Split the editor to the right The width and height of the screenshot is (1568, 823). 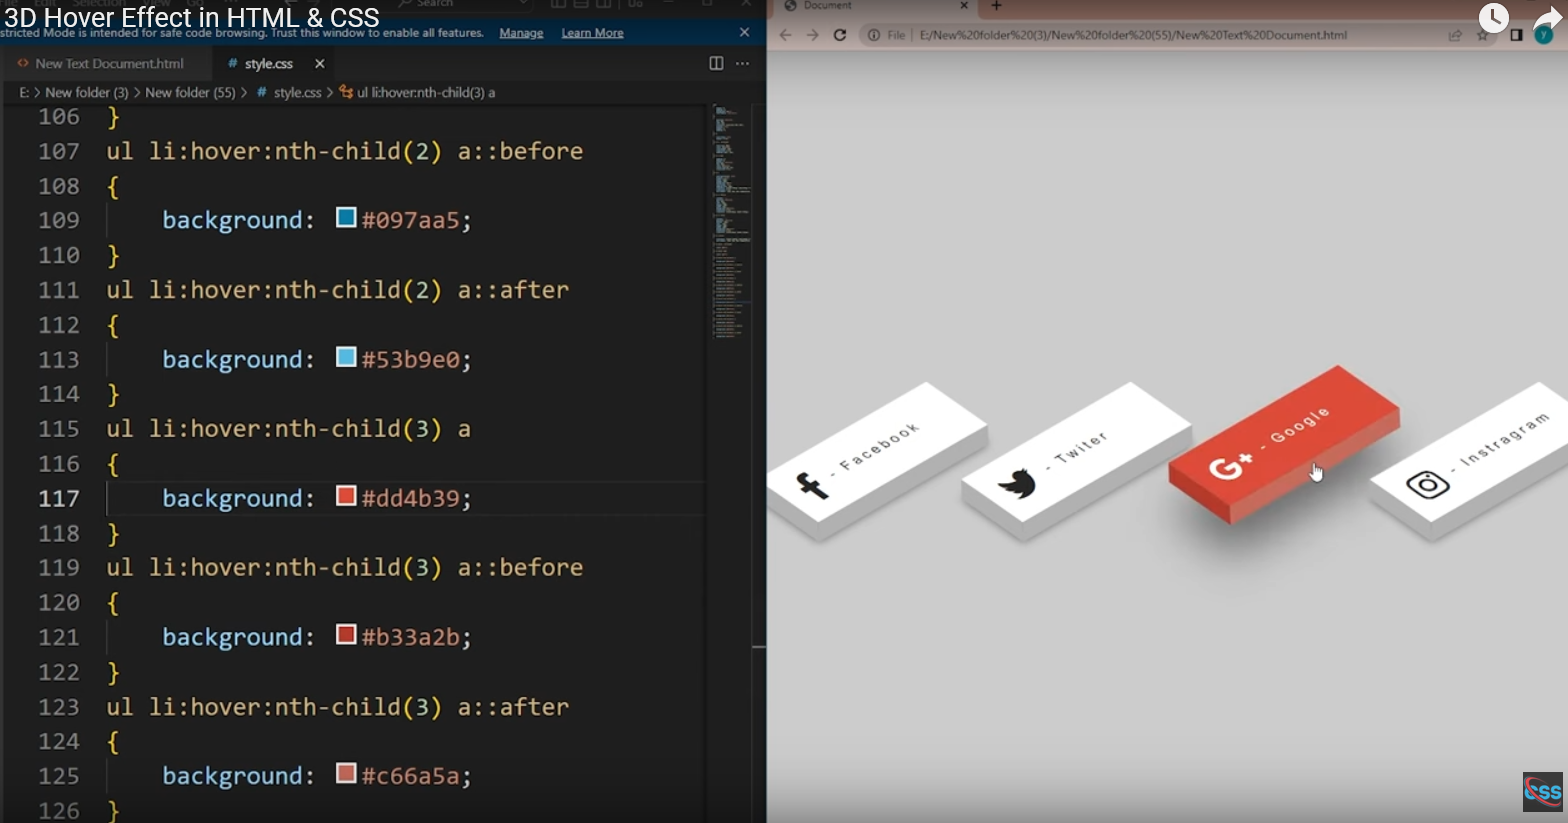[x=716, y=63]
